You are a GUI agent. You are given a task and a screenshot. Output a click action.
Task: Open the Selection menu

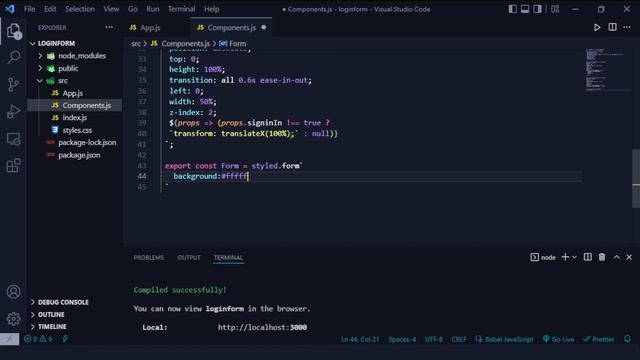[80, 9]
